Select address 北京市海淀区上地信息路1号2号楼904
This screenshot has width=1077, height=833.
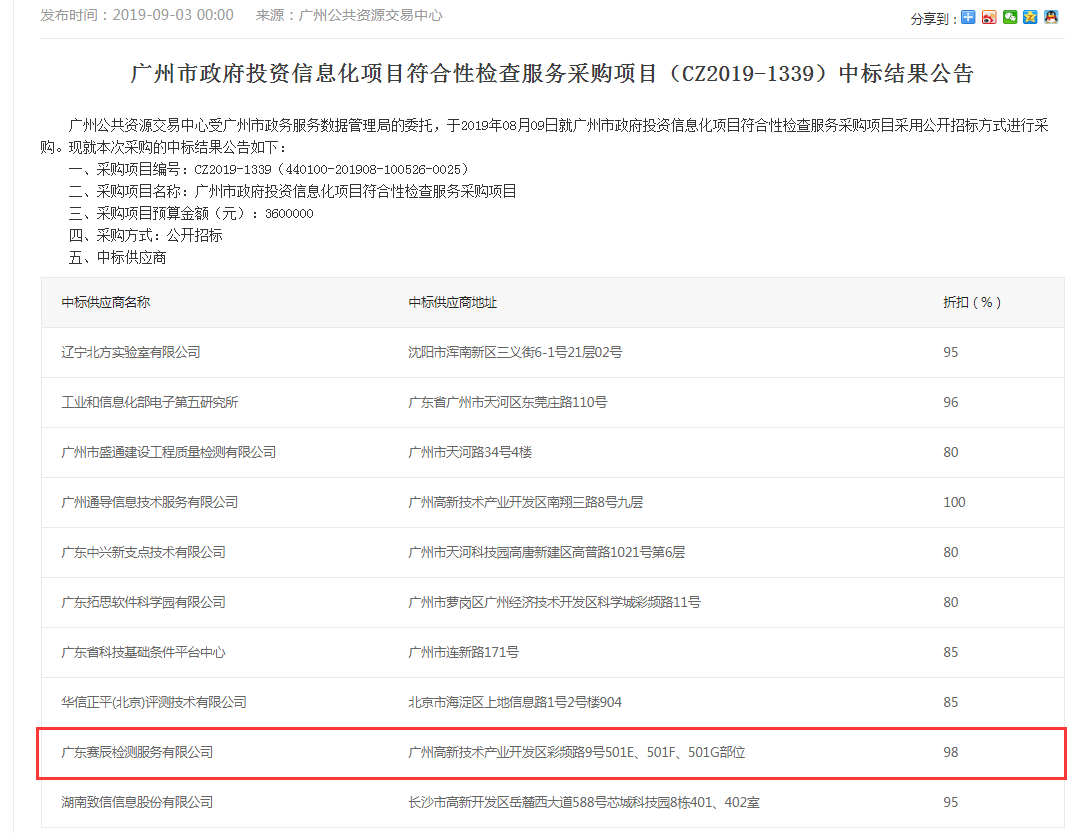pyautogui.click(x=515, y=703)
